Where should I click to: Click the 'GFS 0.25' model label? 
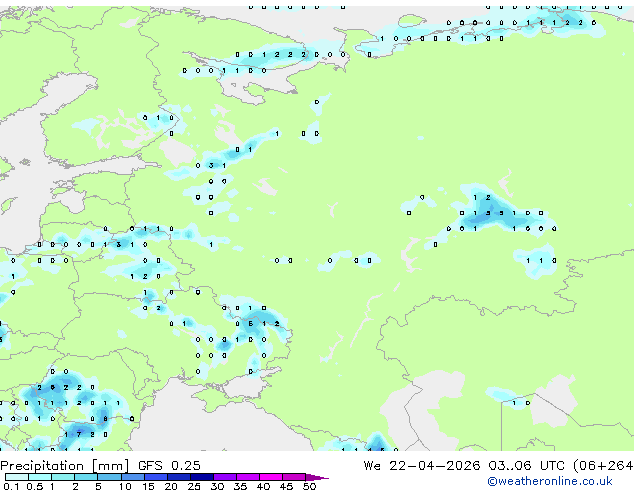click(169, 466)
